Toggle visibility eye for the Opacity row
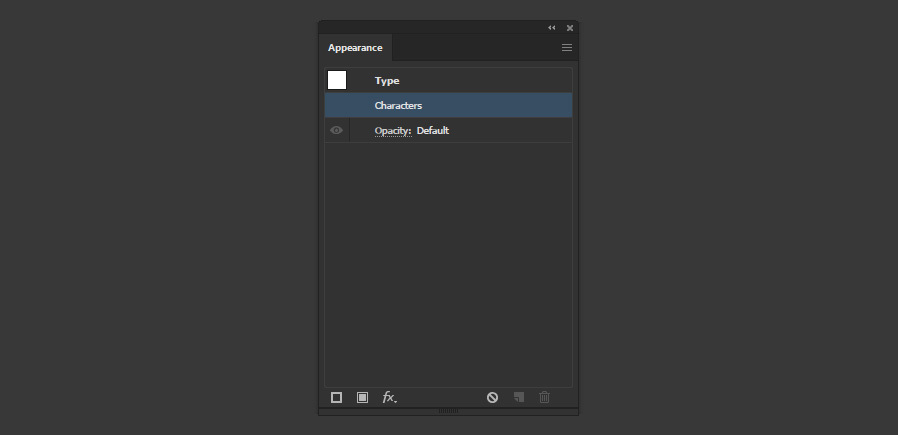Screen dimensions: 898x435 (337, 130)
